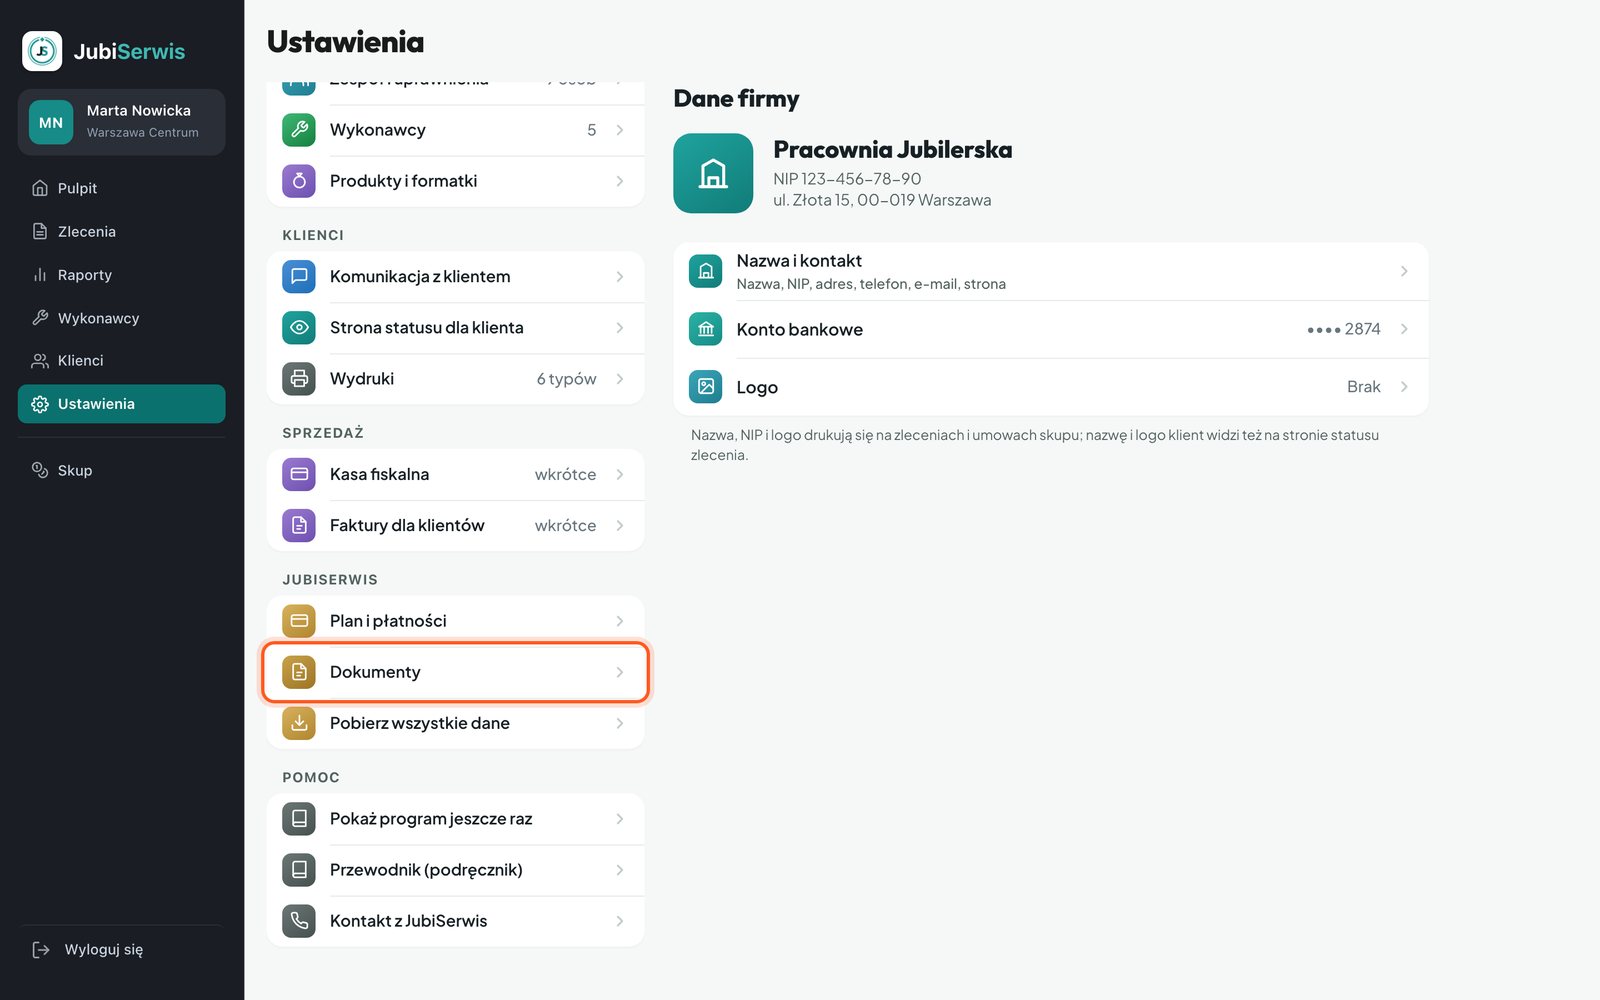Open Raporty from the sidebar

pyautogui.click(x=121, y=275)
